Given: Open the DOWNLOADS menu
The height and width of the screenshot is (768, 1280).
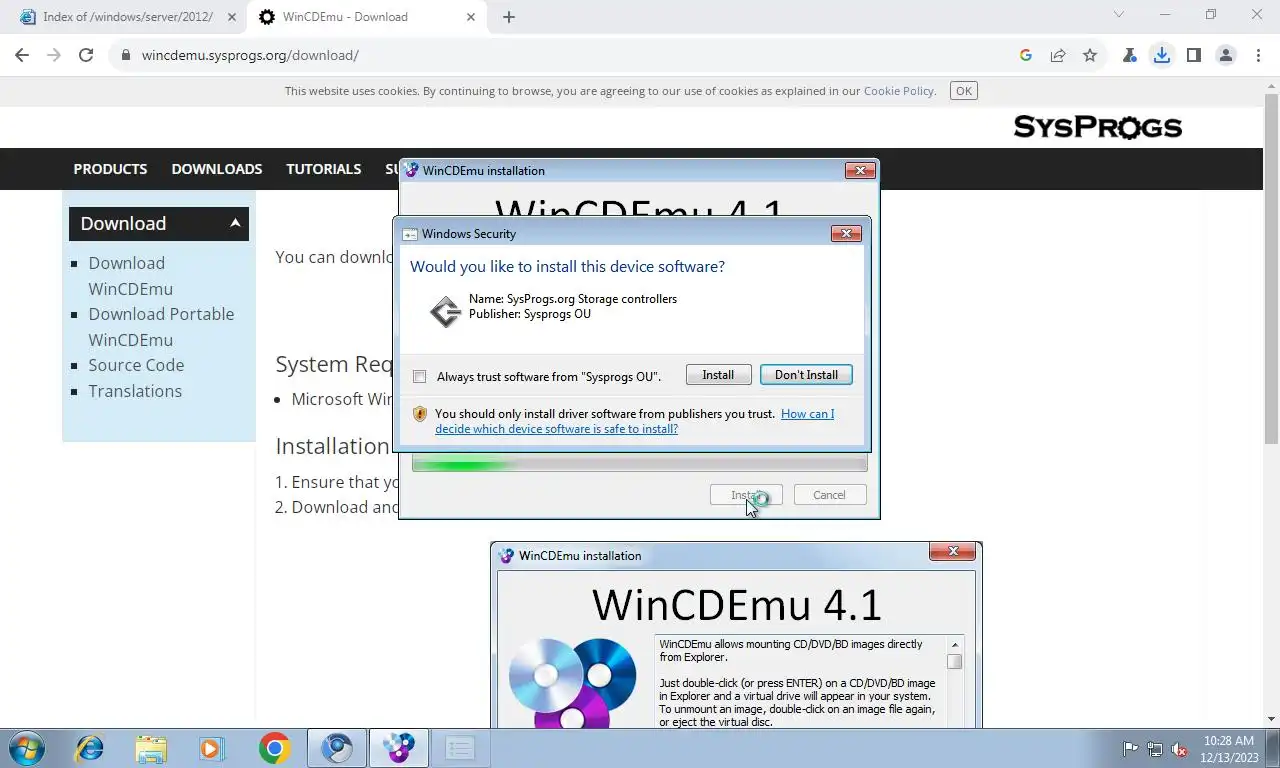Looking at the screenshot, I should (217, 169).
